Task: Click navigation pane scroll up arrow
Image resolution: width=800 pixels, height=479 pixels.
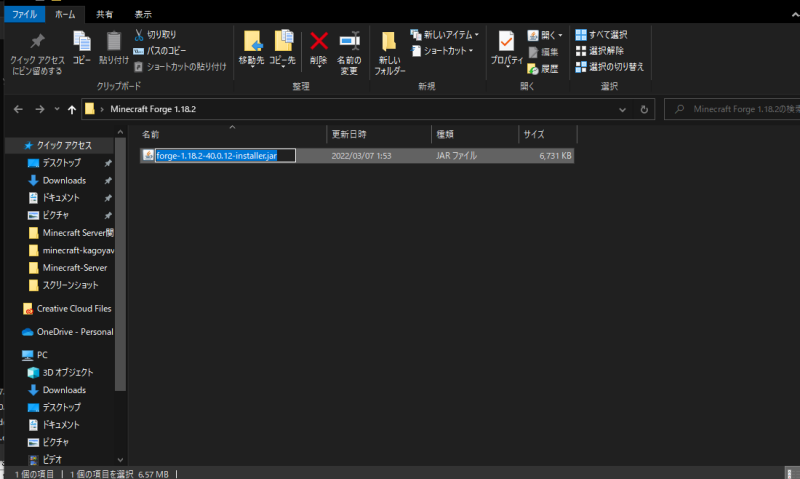Action: (x=120, y=132)
